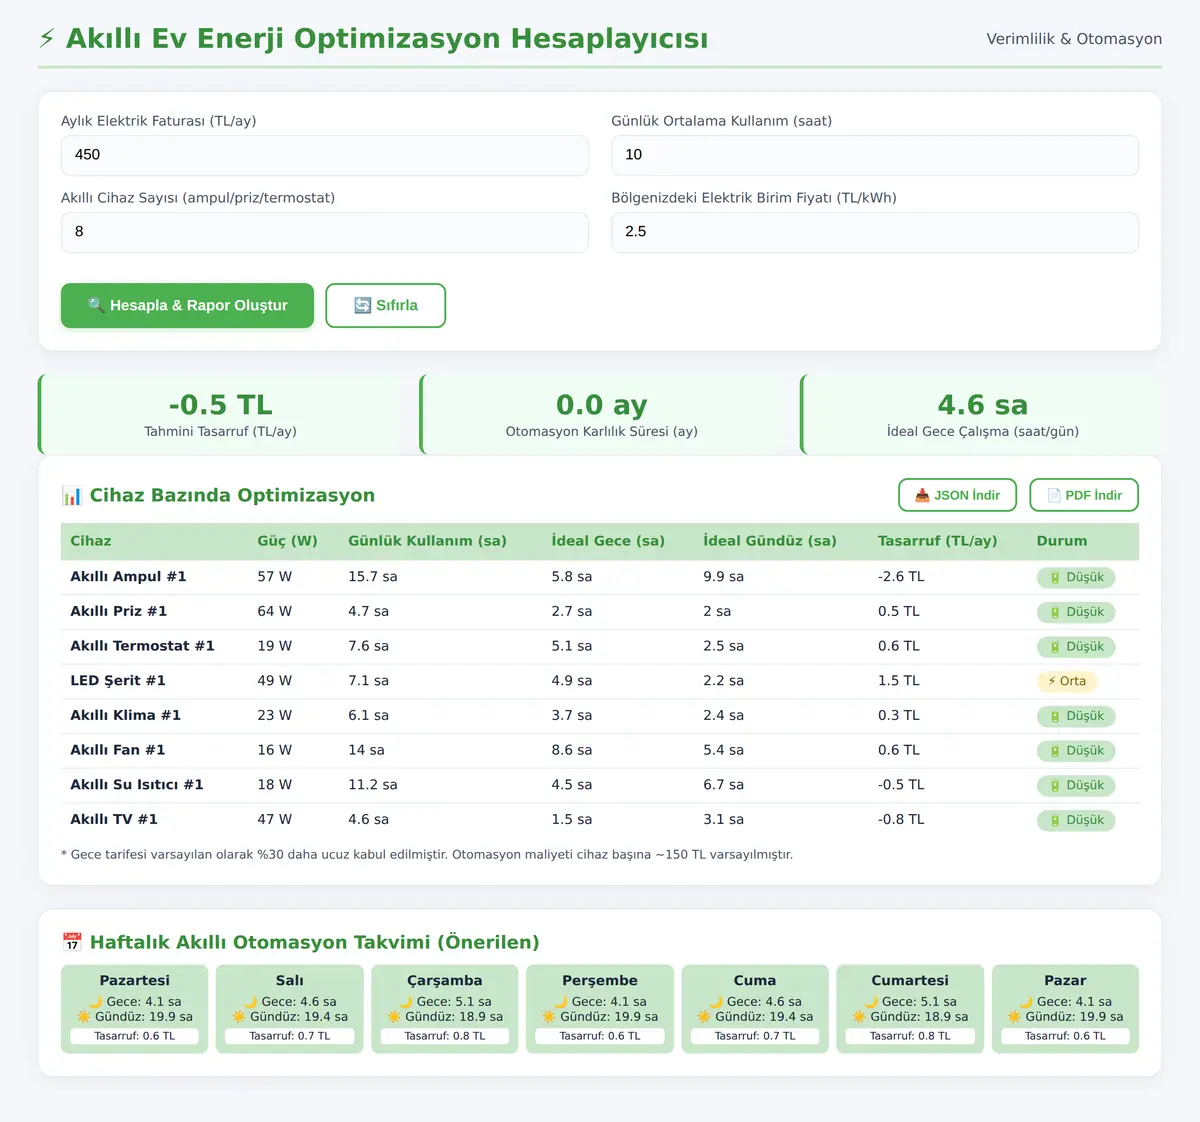Click Verimlilik & Otomasyon header text
This screenshot has width=1200, height=1122.
[1074, 39]
